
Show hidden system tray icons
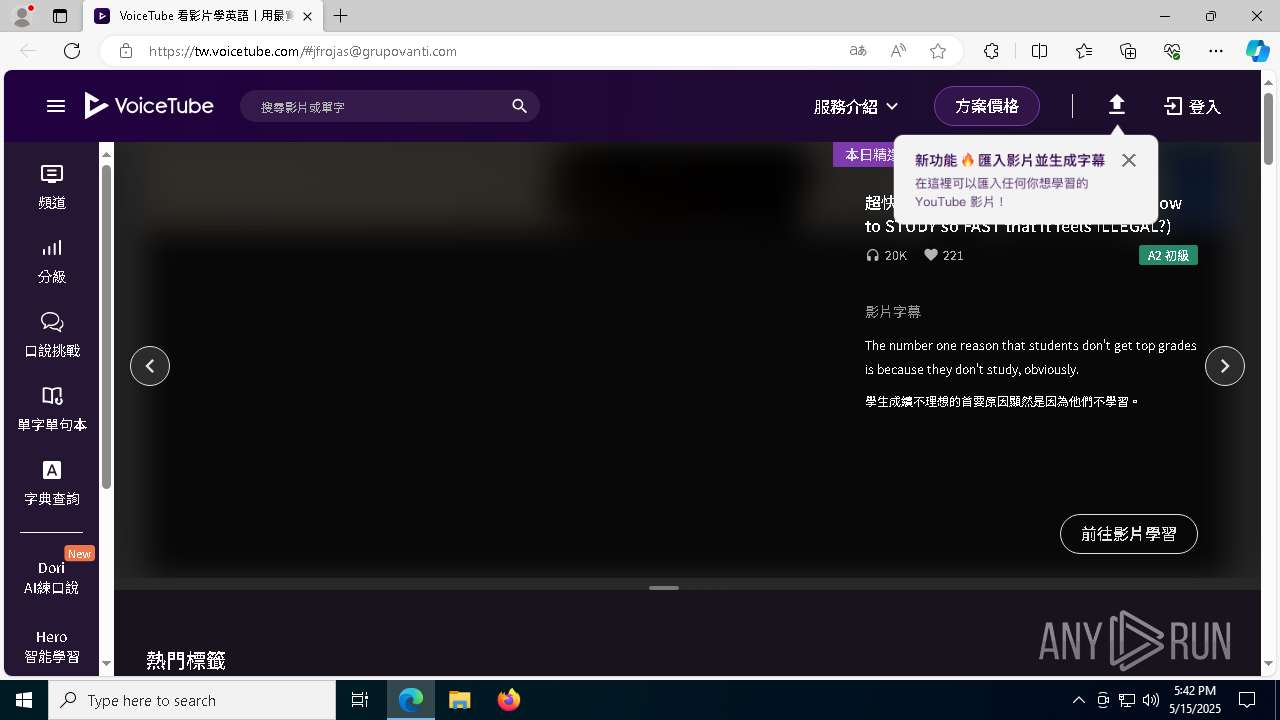click(1078, 700)
